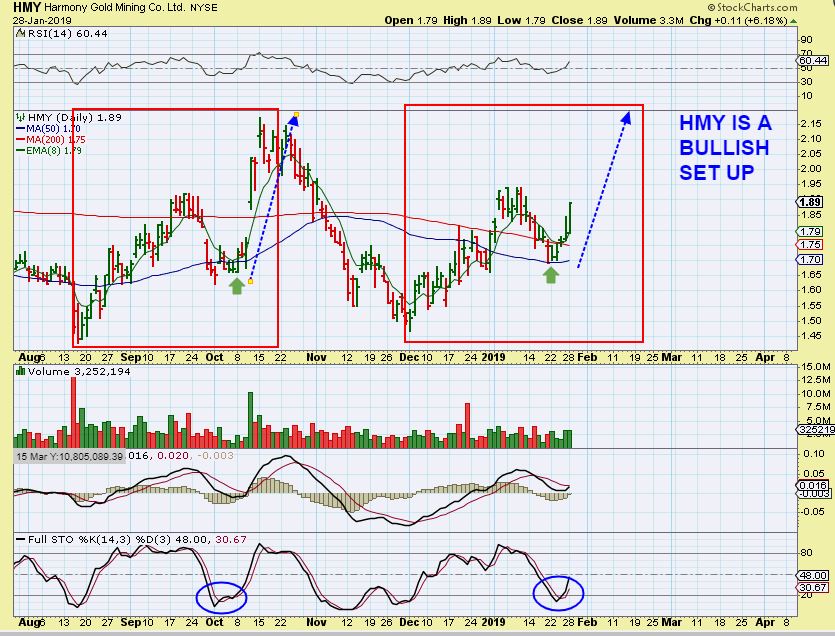Click the 'High 1.89' value in header
The width and height of the screenshot is (835, 636).
[x=467, y=20]
